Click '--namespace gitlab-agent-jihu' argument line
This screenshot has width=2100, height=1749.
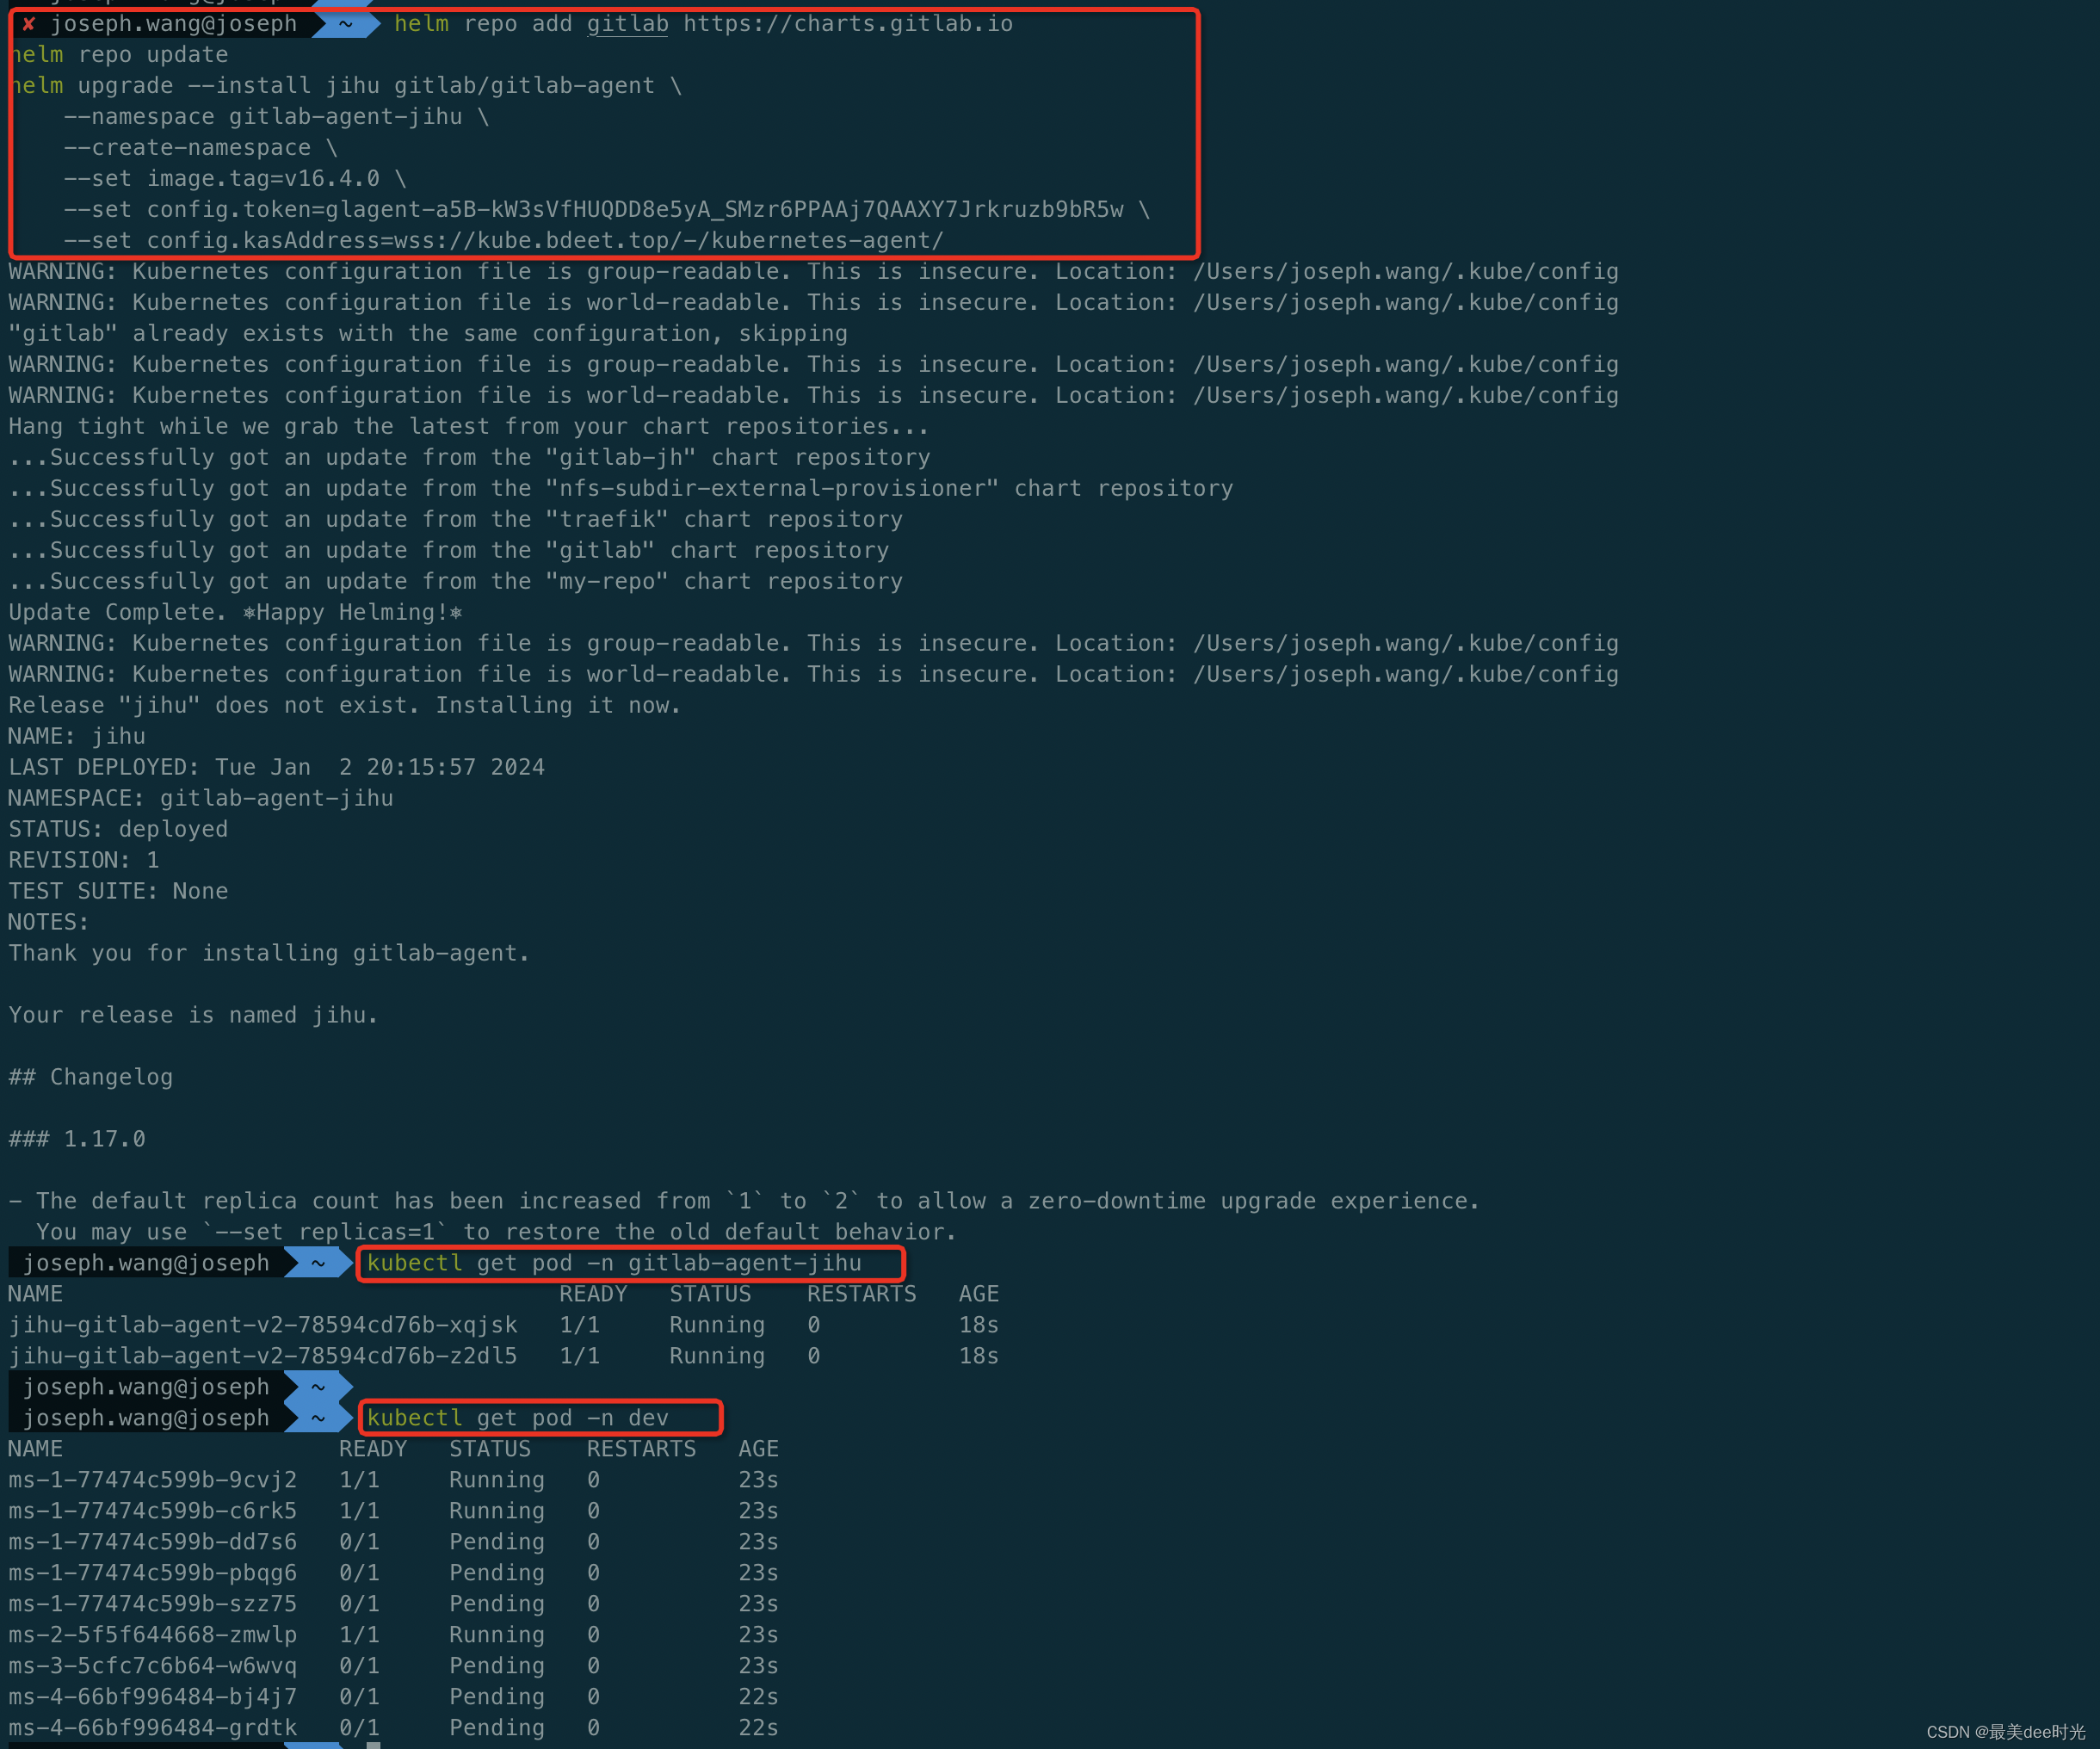pyautogui.click(x=276, y=117)
